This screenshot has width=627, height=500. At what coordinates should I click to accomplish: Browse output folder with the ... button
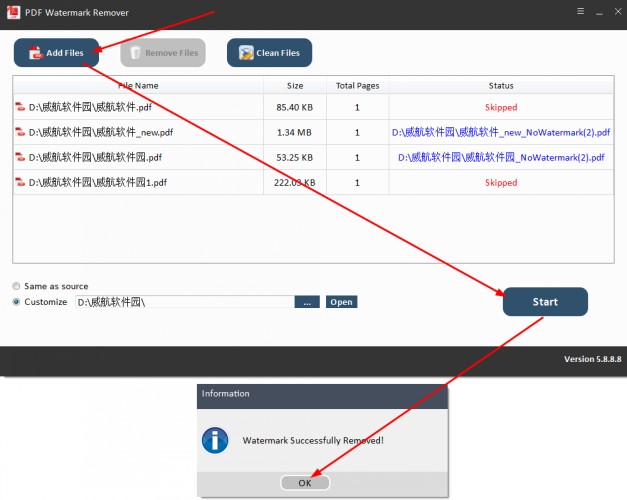tap(307, 302)
